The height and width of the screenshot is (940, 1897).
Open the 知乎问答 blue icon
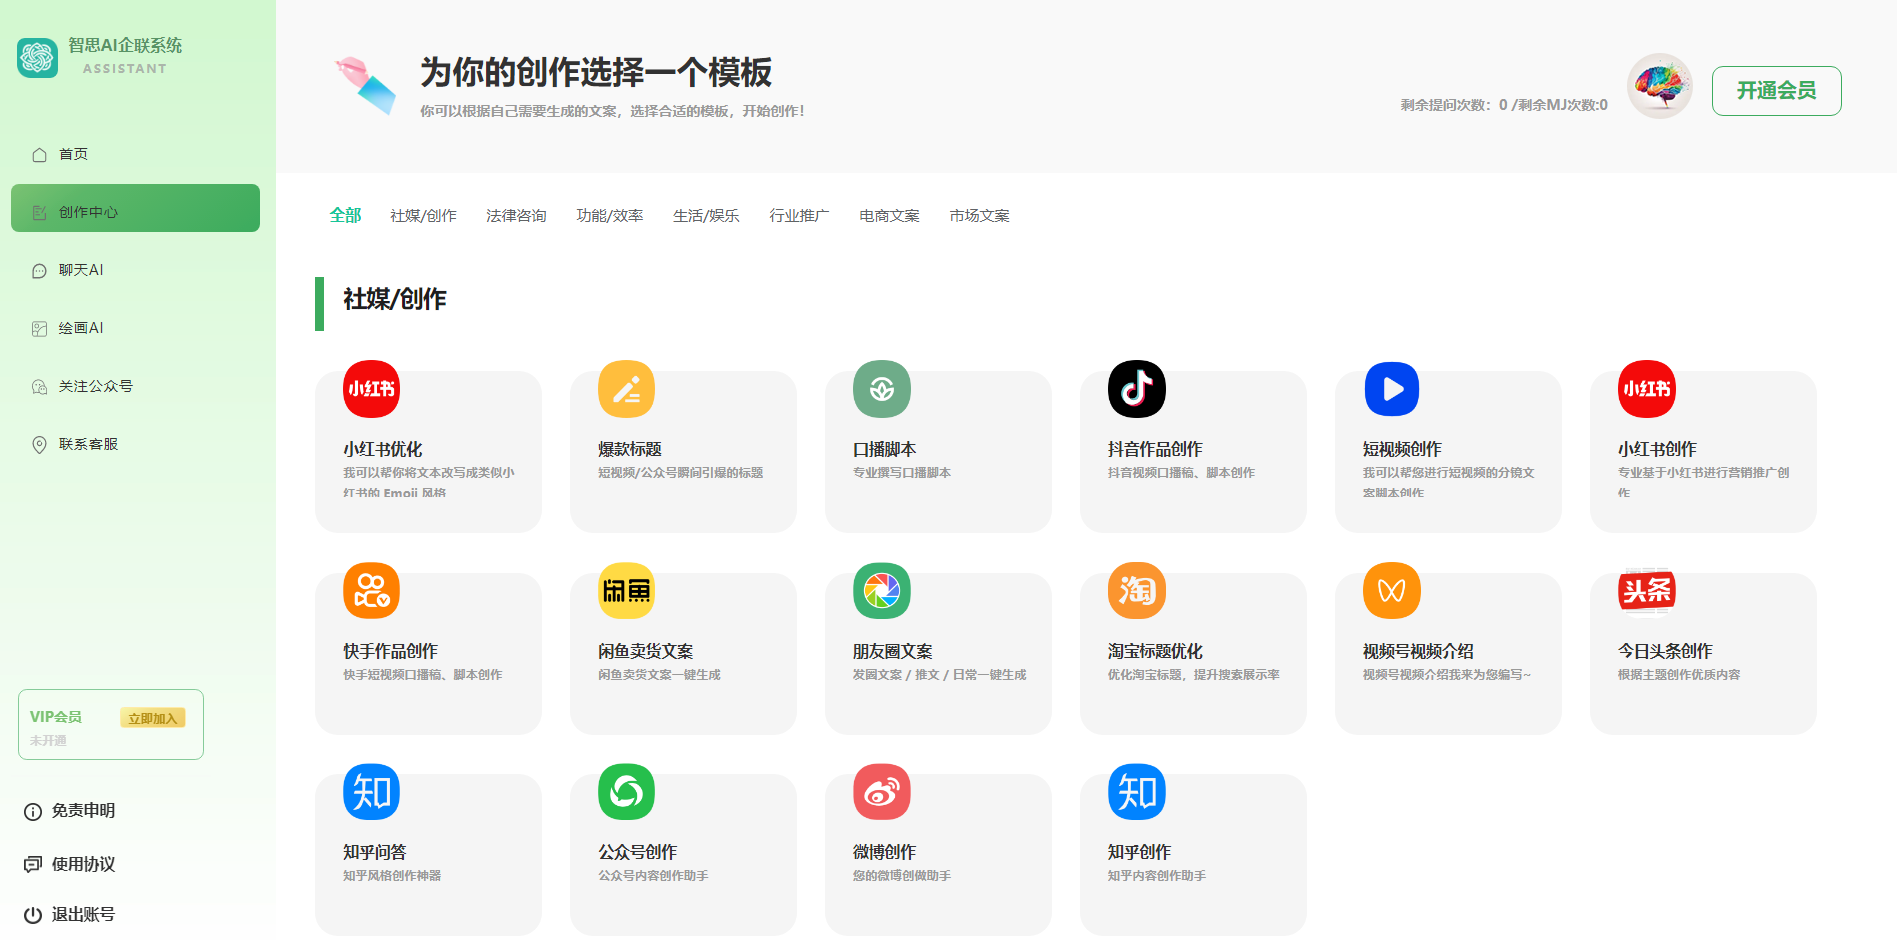pyautogui.click(x=371, y=792)
